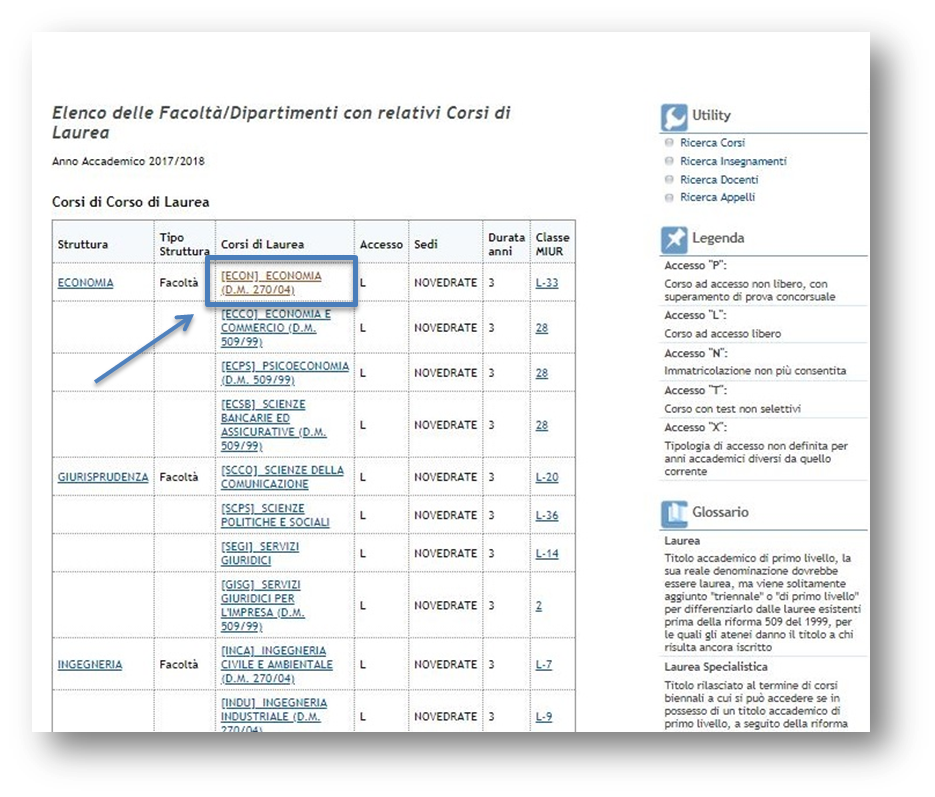935x797 pixels.
Task: Click the L-9 MIUR class link
Action: tap(544, 716)
